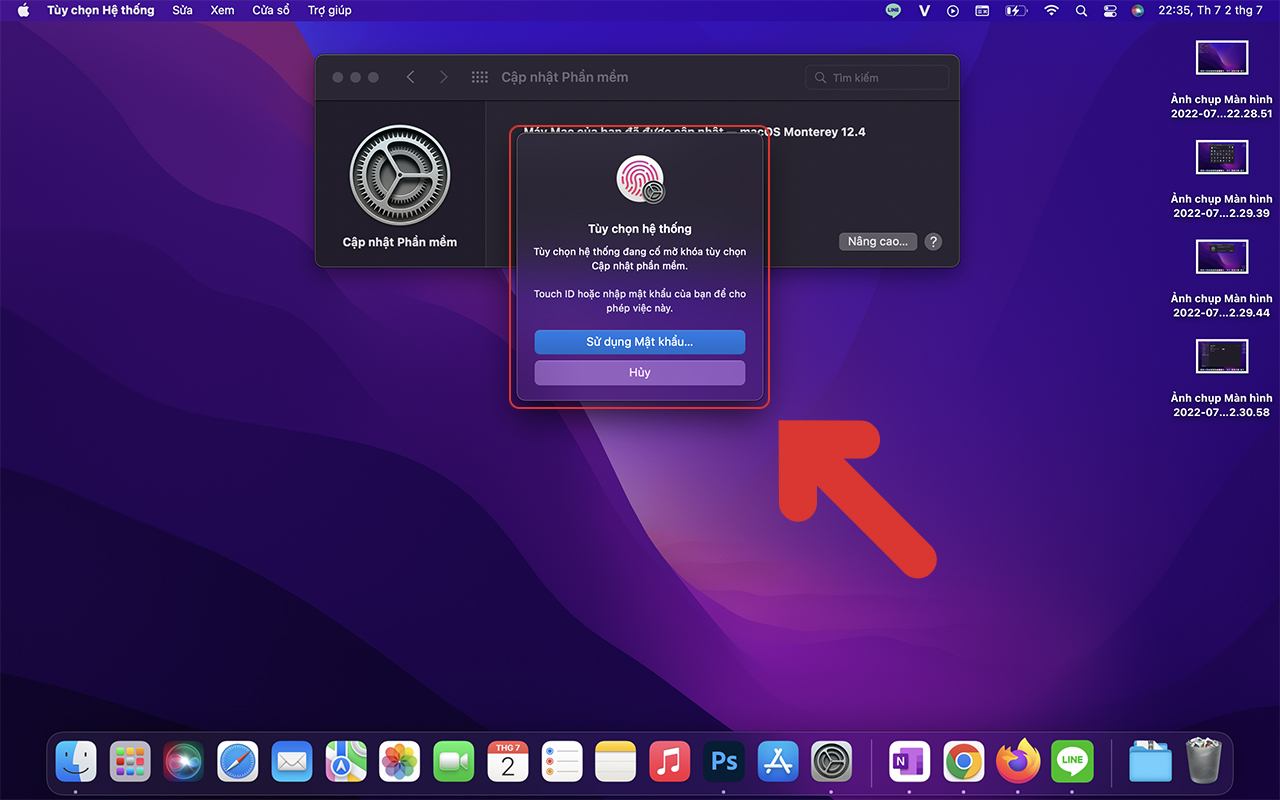Click the LINE menu bar icon

[893, 10]
